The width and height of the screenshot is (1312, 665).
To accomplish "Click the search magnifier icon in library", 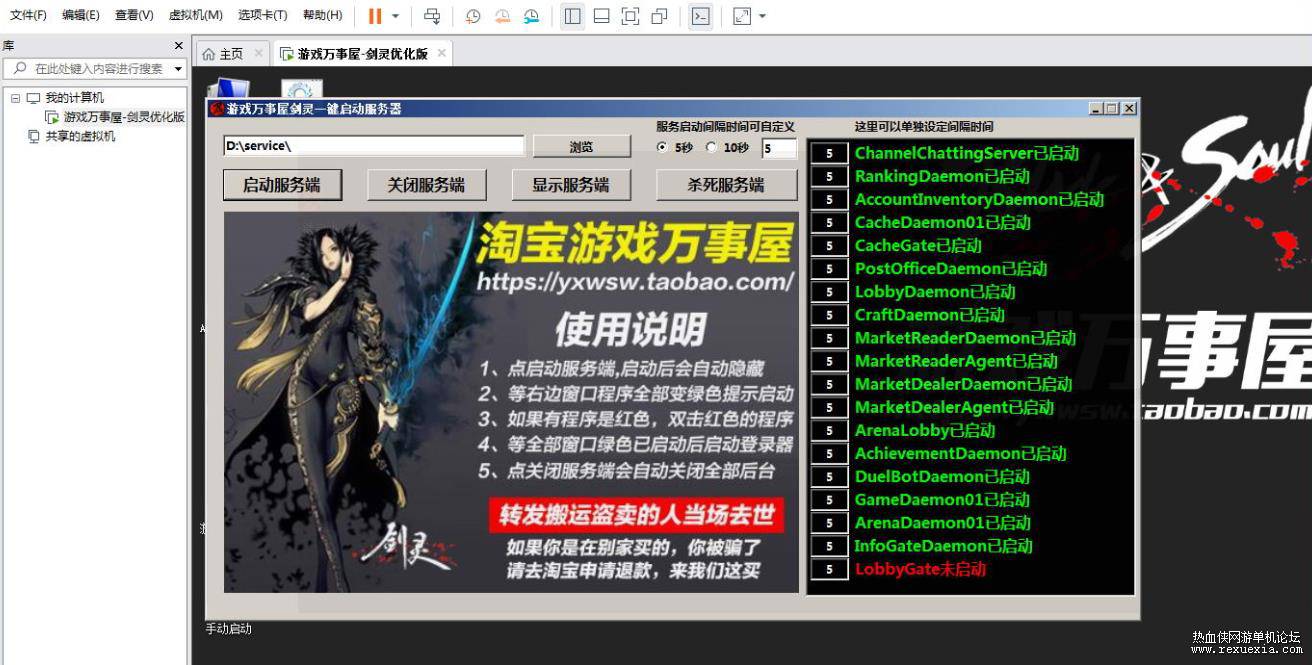I will [20, 68].
